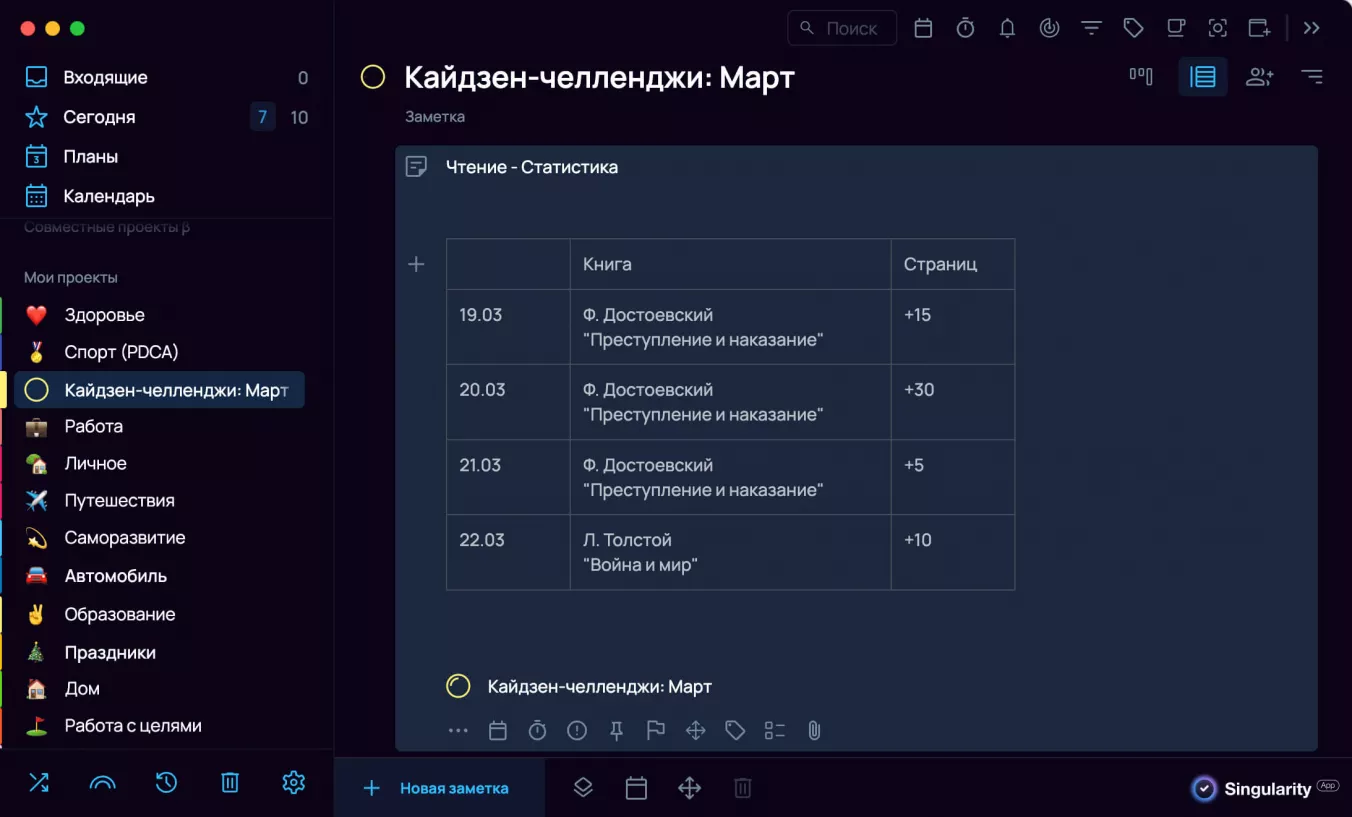
Task: Click the shuffle icon in sidebar footer
Action: pyautogui.click(x=39, y=783)
